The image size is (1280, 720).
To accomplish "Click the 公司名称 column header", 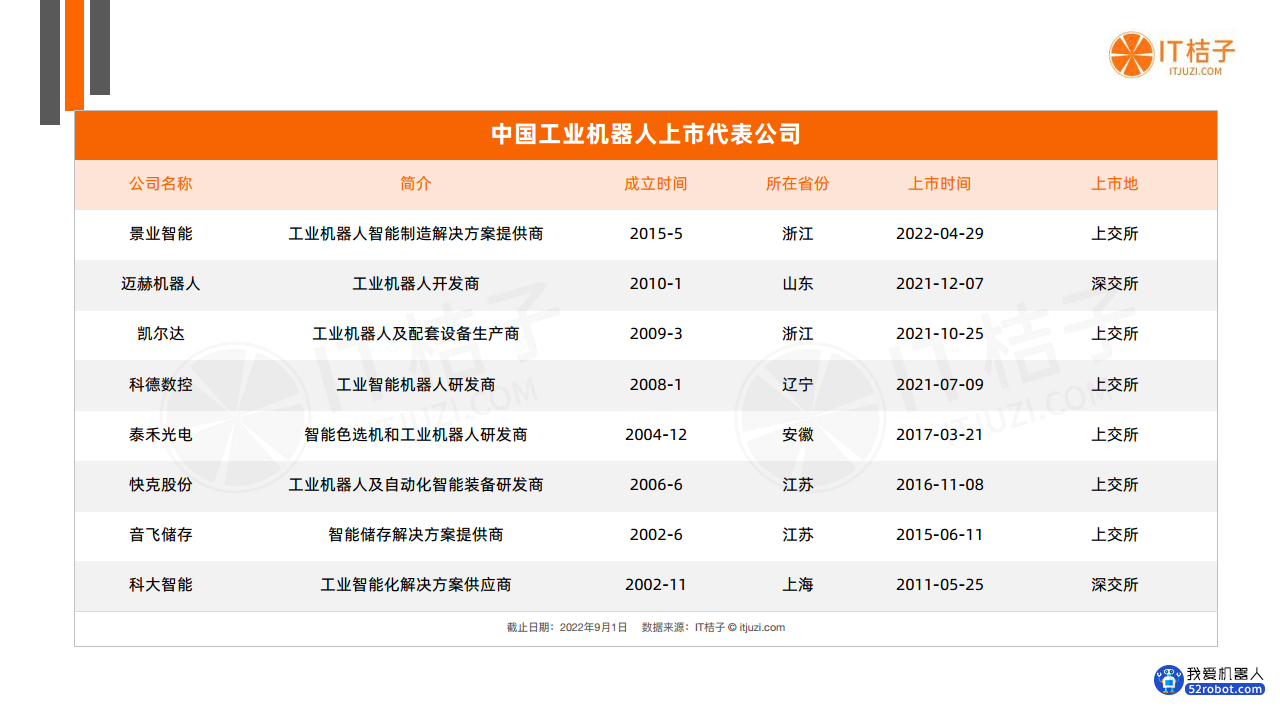I will click(x=160, y=184).
